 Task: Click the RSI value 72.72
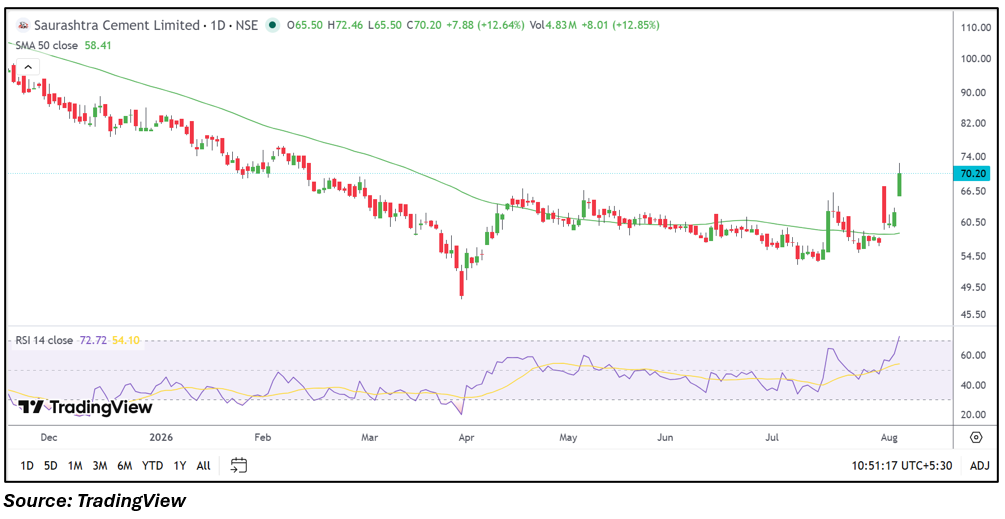click(x=92, y=341)
